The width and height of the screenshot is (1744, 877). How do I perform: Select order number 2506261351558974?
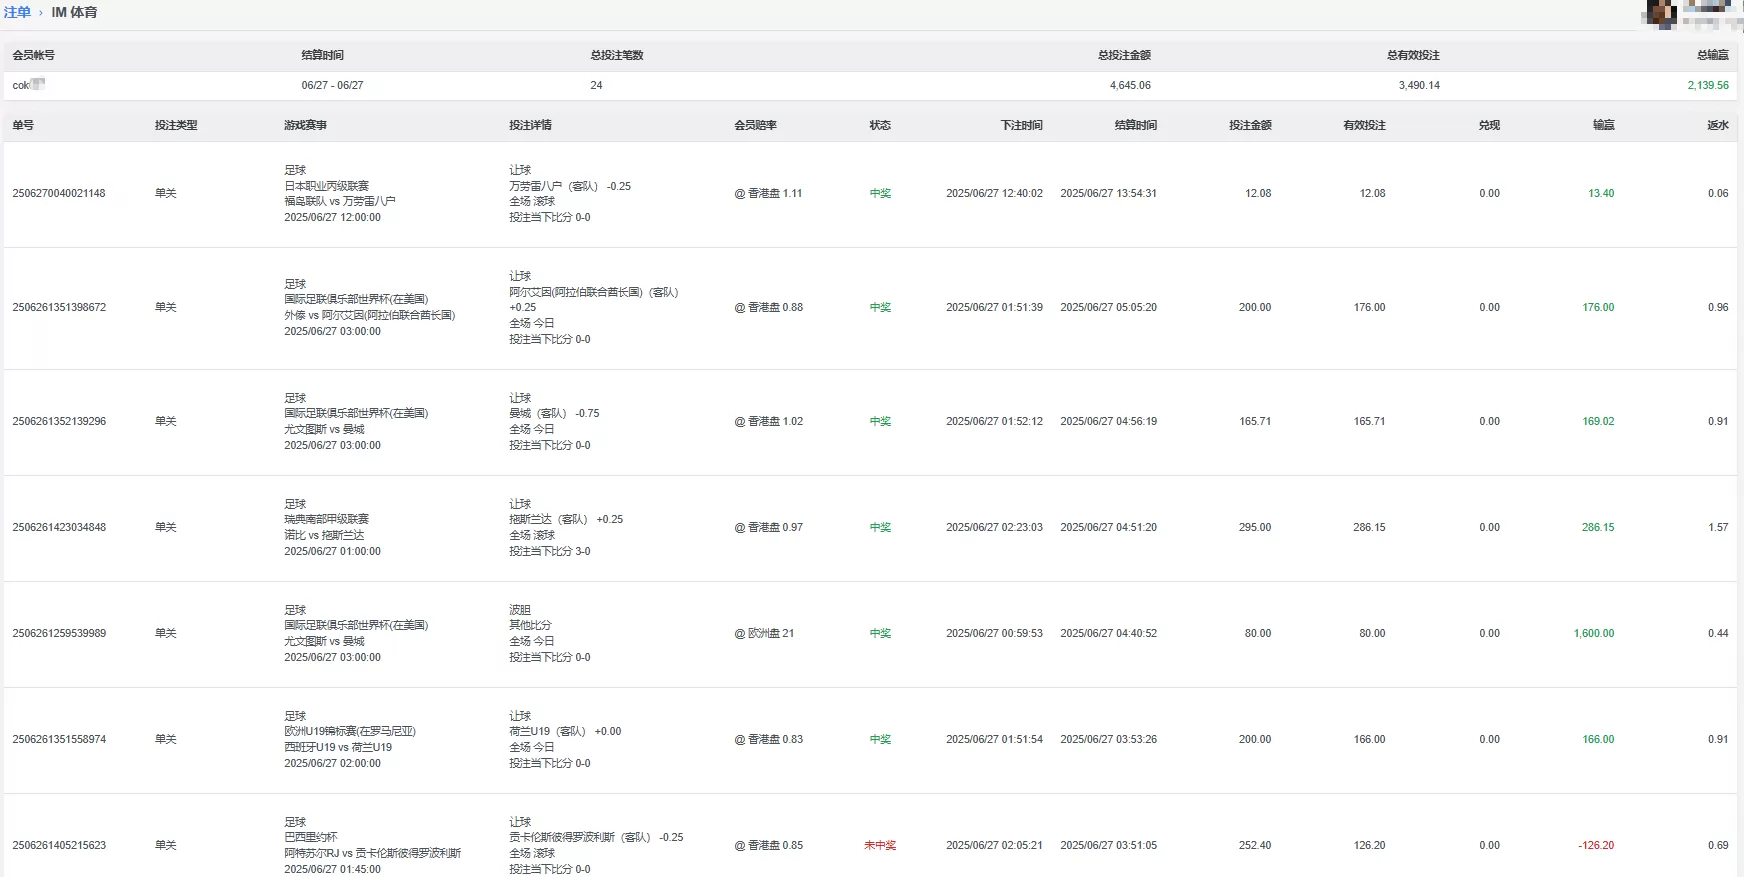59,739
